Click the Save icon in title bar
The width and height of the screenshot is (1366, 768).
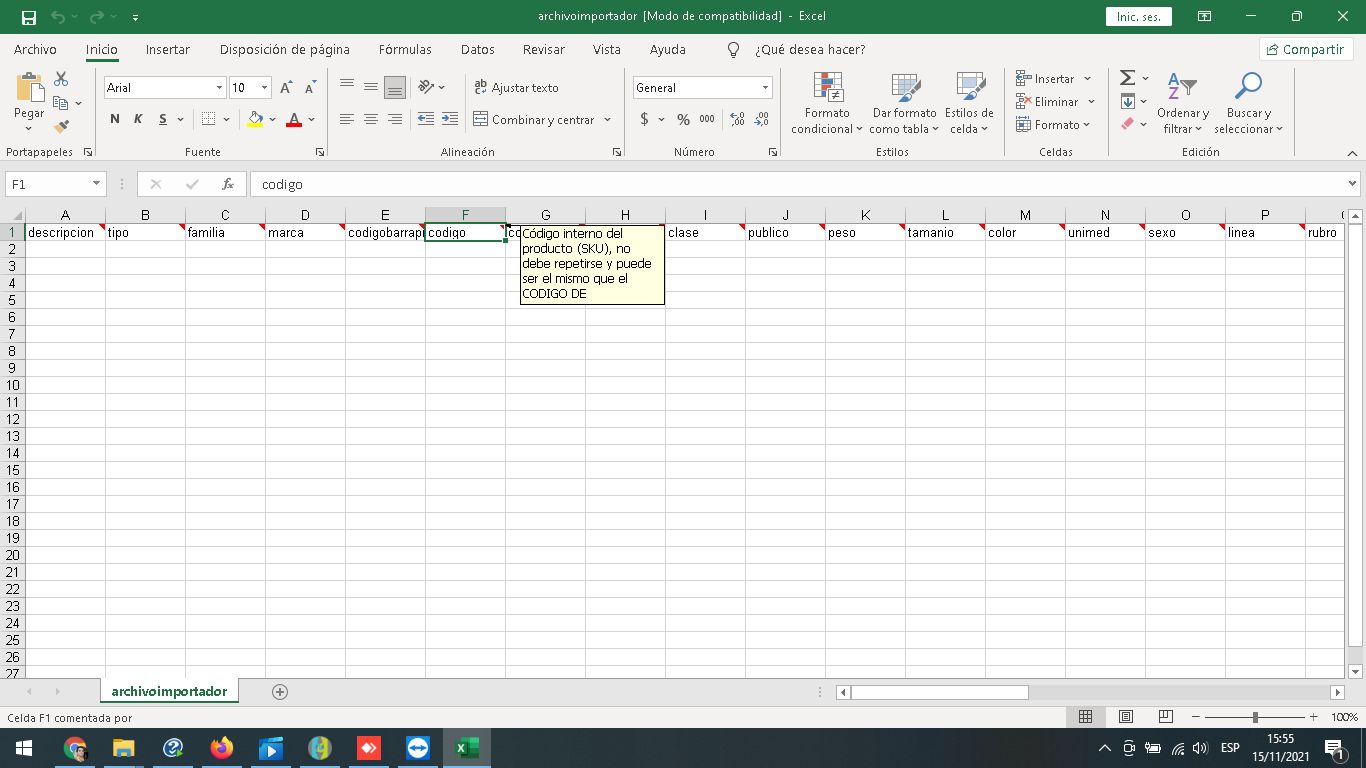pos(28,17)
